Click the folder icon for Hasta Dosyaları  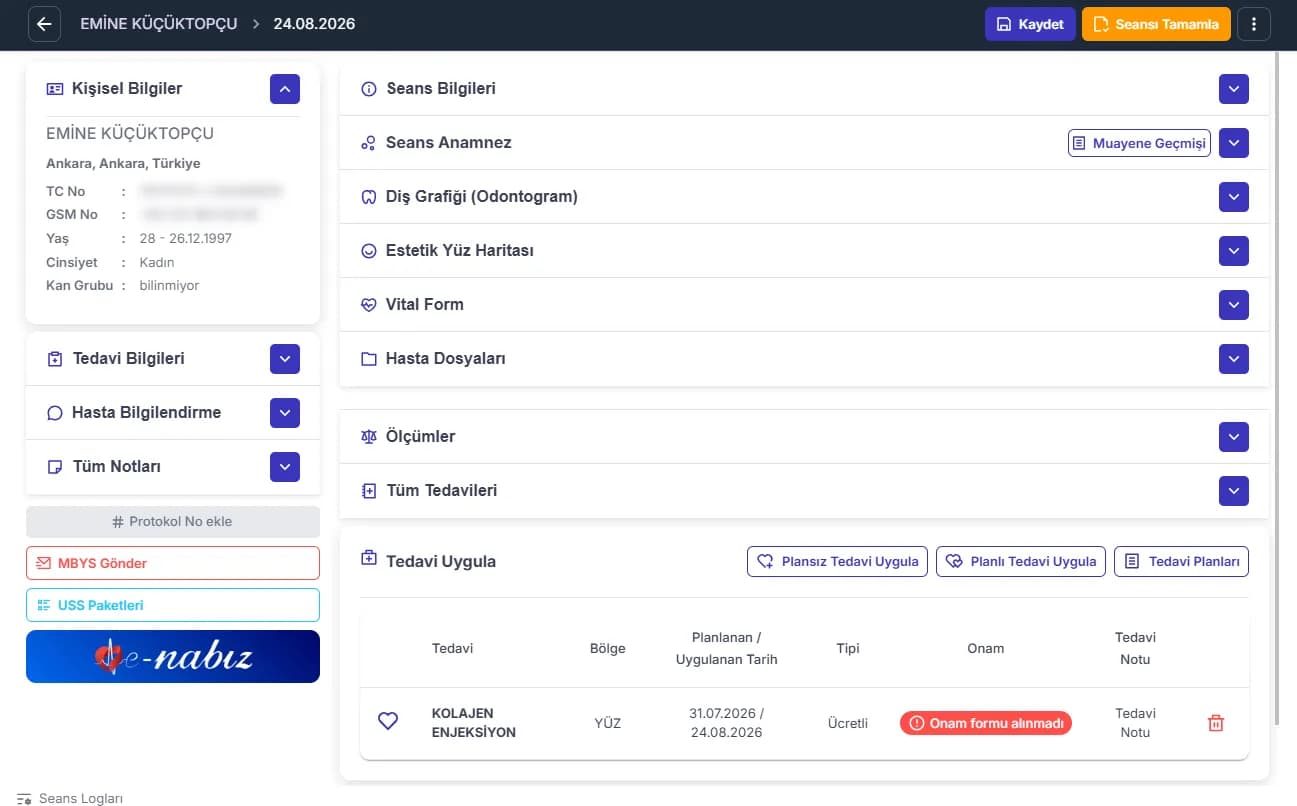point(368,359)
